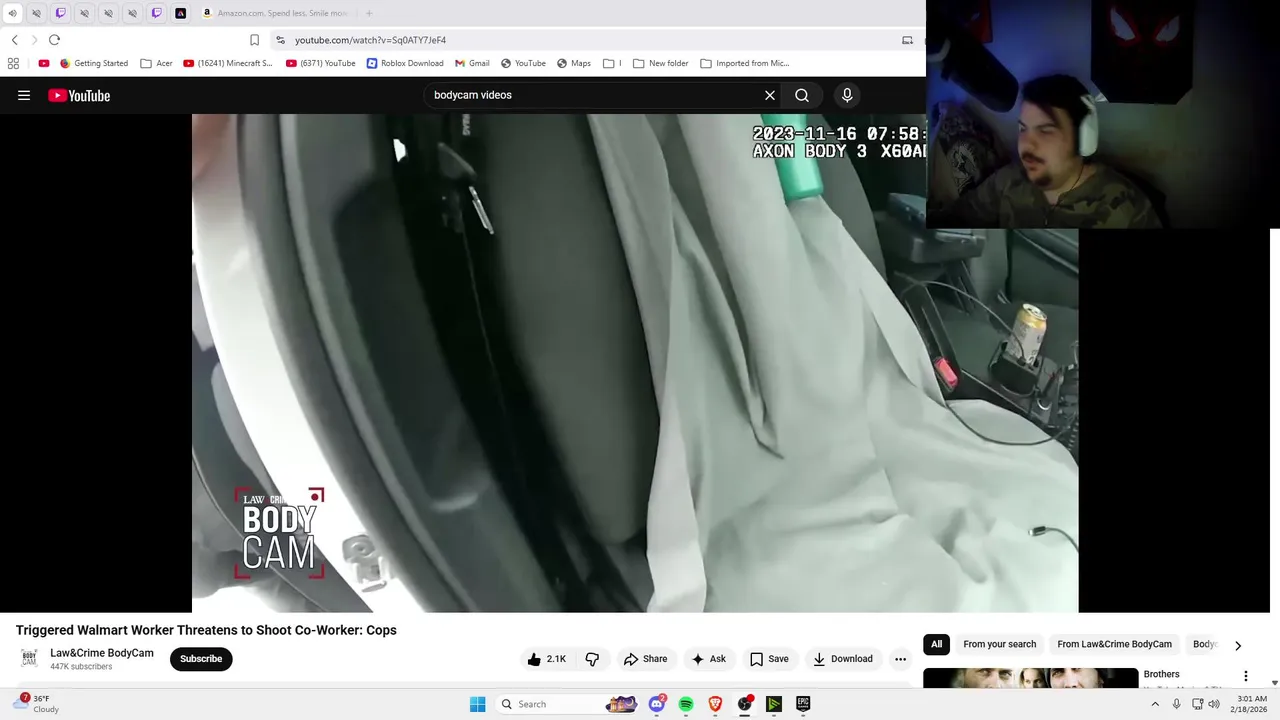Open the Acer bookmarks folder

pos(156,63)
